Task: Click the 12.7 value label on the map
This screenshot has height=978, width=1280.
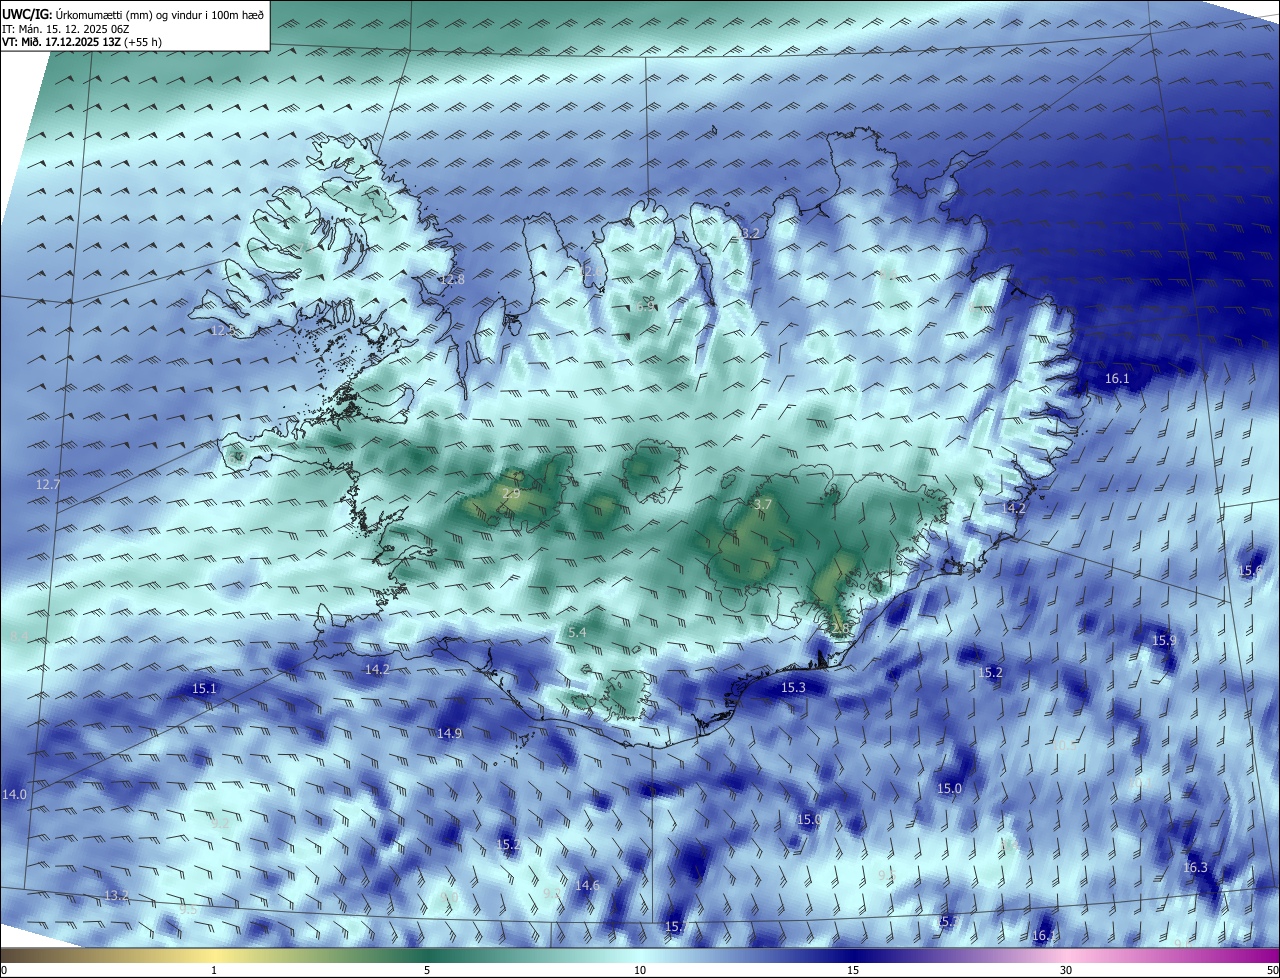Action: pyautogui.click(x=48, y=484)
